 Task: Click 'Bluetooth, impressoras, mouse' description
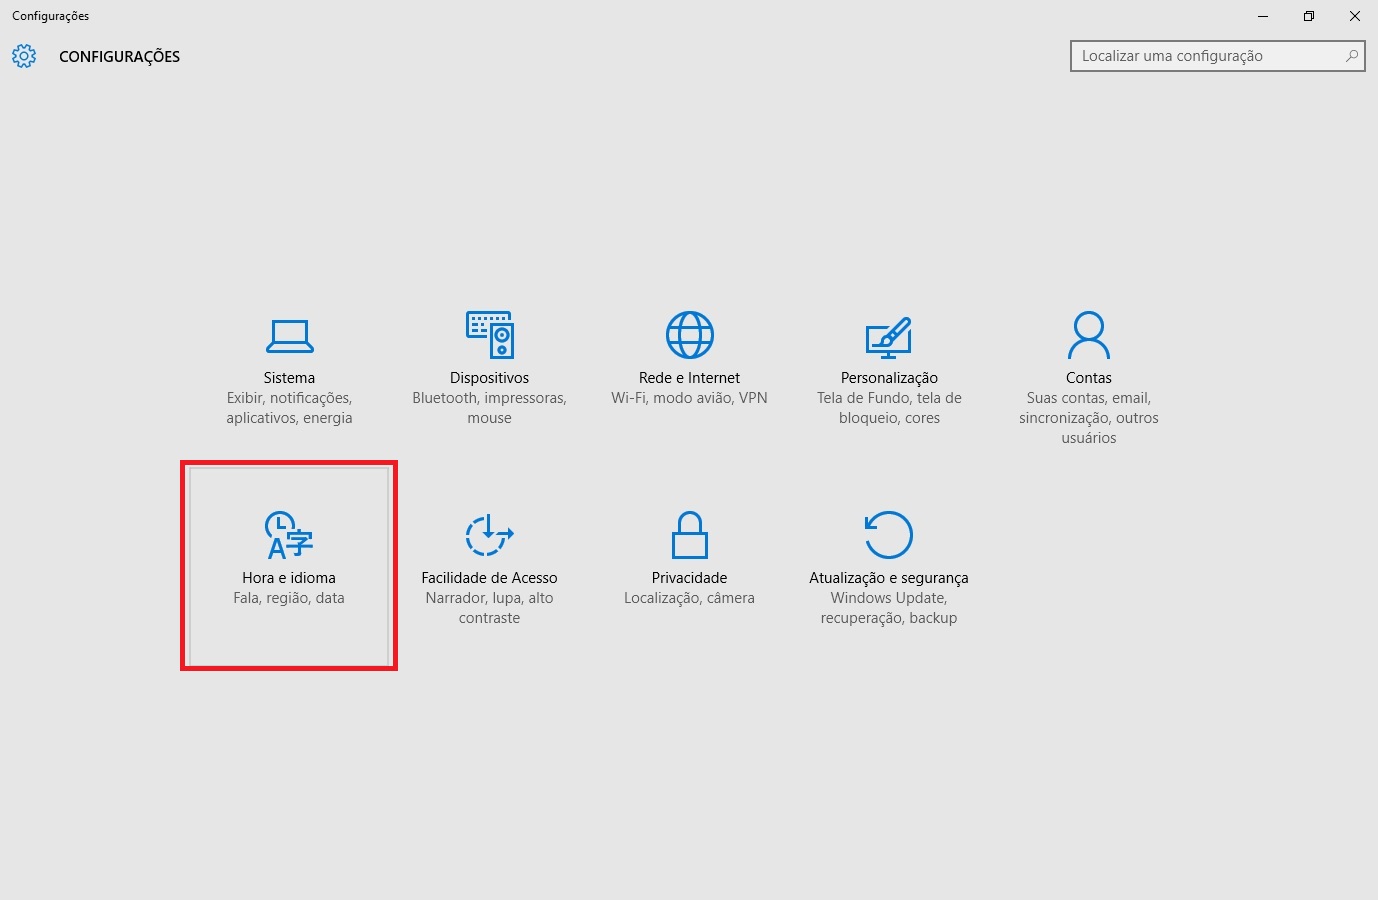[x=489, y=408]
